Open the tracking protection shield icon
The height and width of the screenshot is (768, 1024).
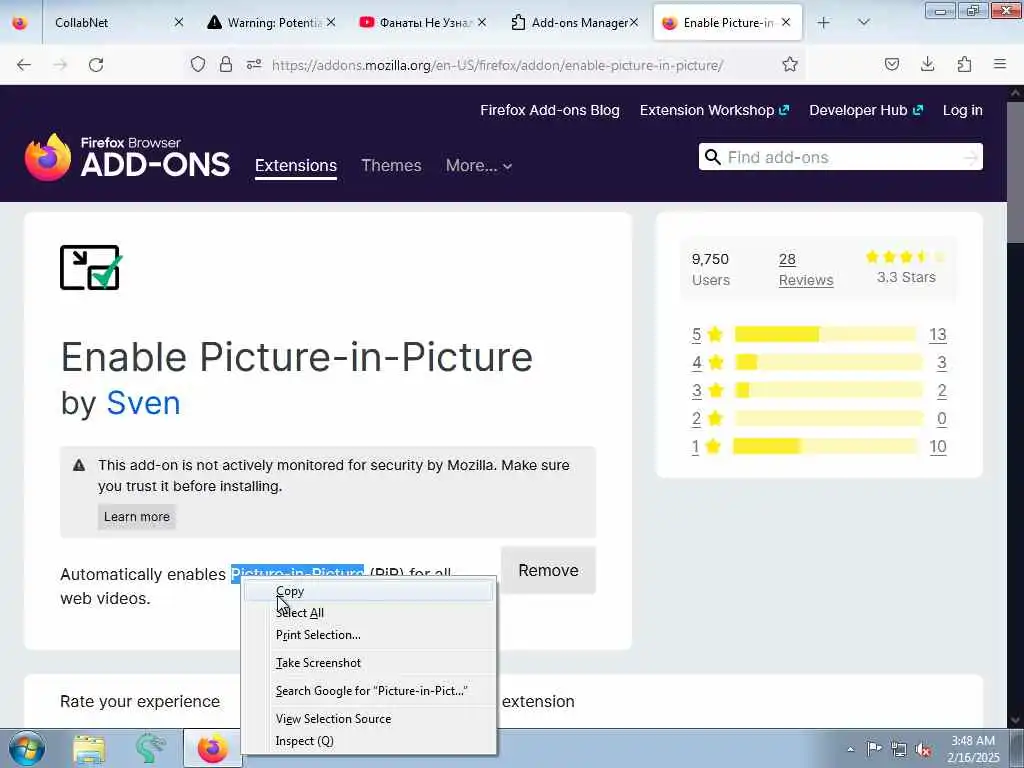(198, 64)
